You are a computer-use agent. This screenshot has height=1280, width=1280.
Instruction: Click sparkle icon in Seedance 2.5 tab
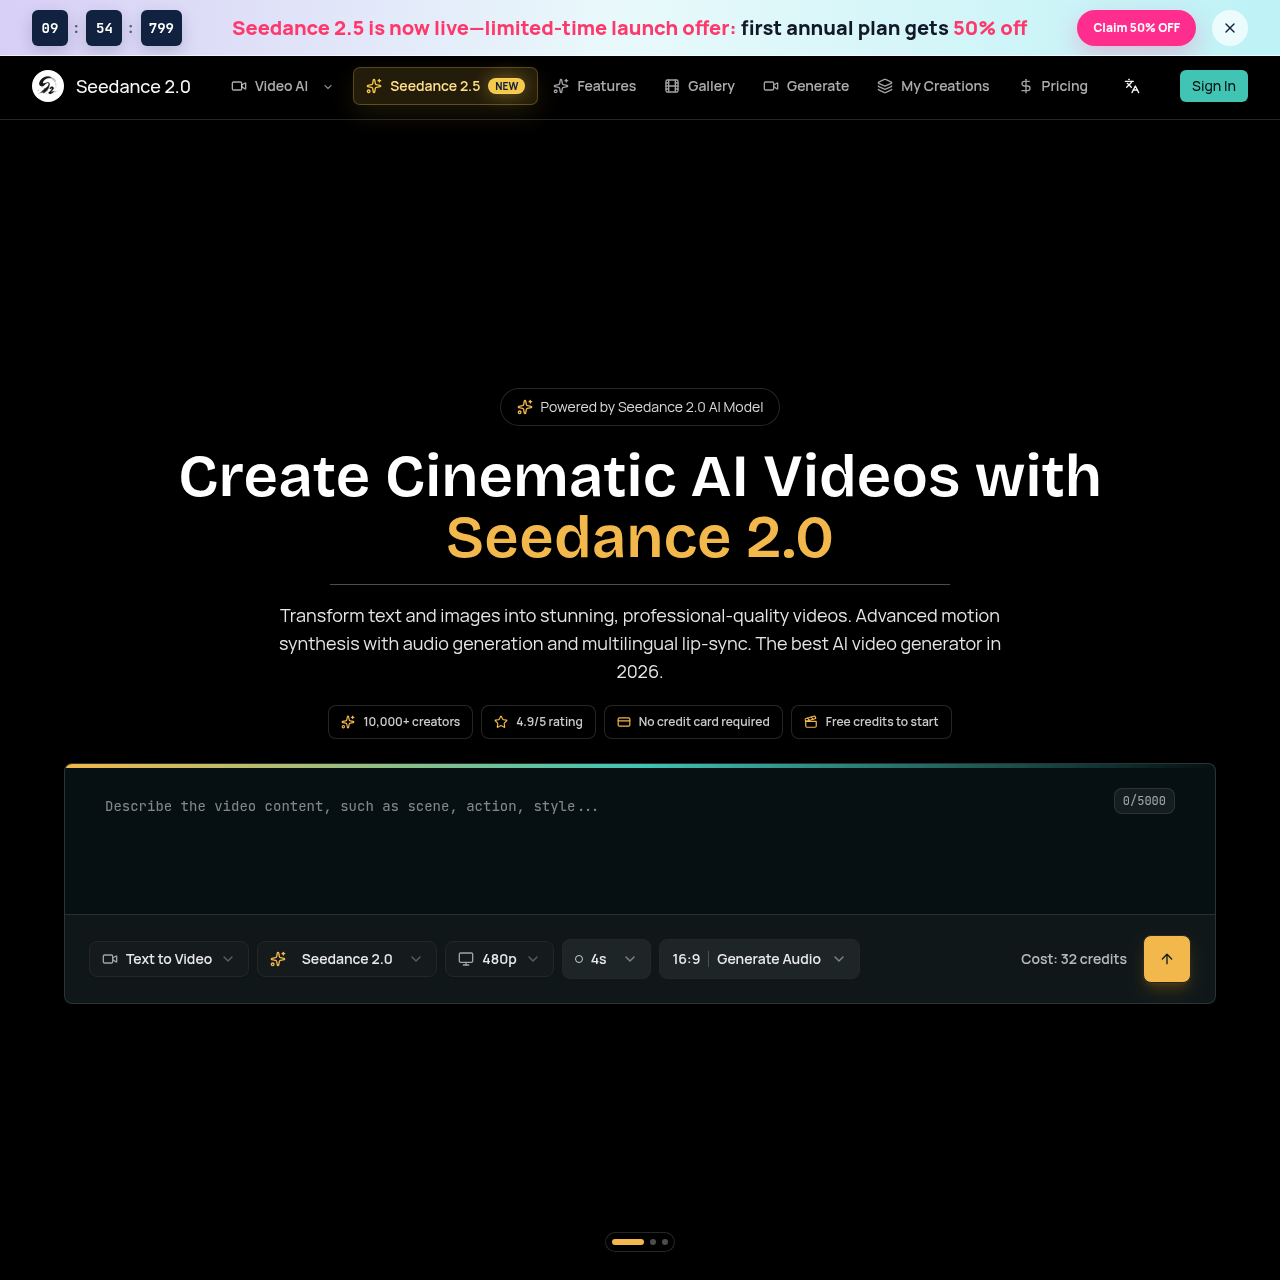click(374, 86)
